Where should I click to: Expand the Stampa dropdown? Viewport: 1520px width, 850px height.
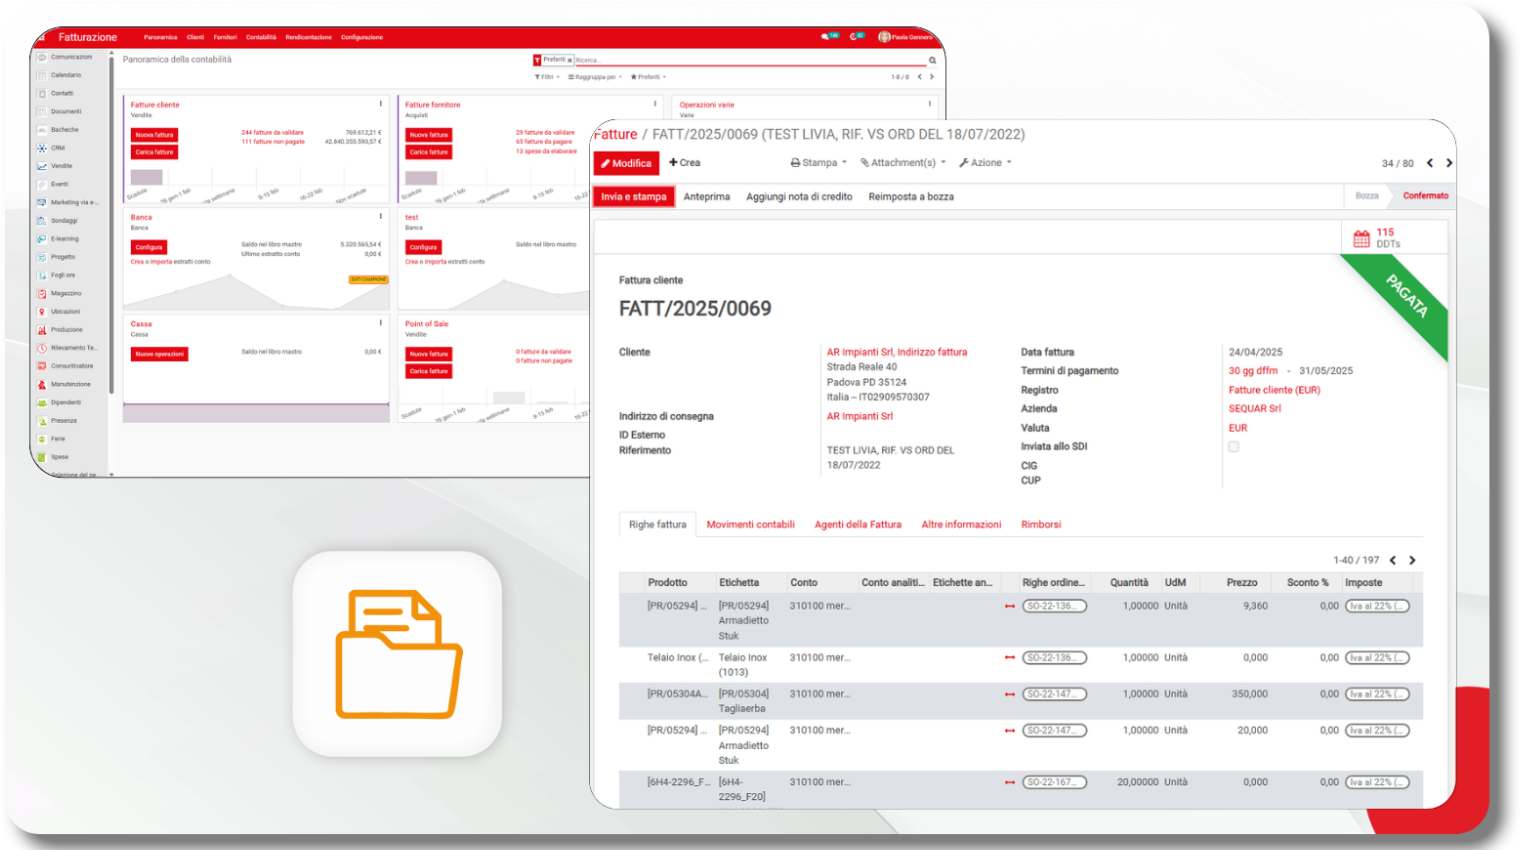(x=818, y=163)
